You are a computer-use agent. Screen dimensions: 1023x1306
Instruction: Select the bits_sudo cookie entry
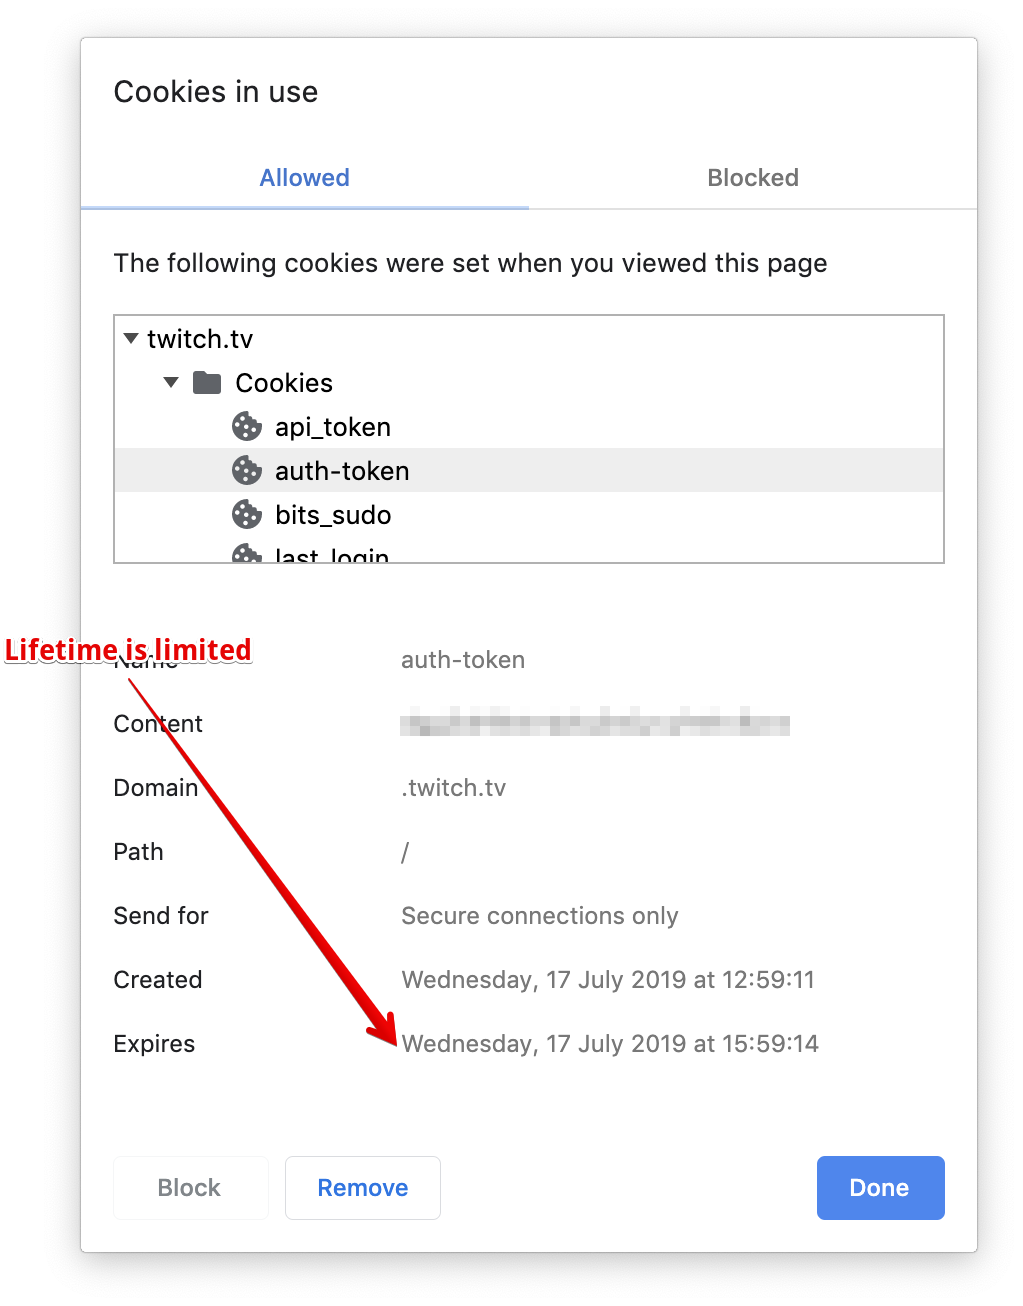click(x=331, y=514)
